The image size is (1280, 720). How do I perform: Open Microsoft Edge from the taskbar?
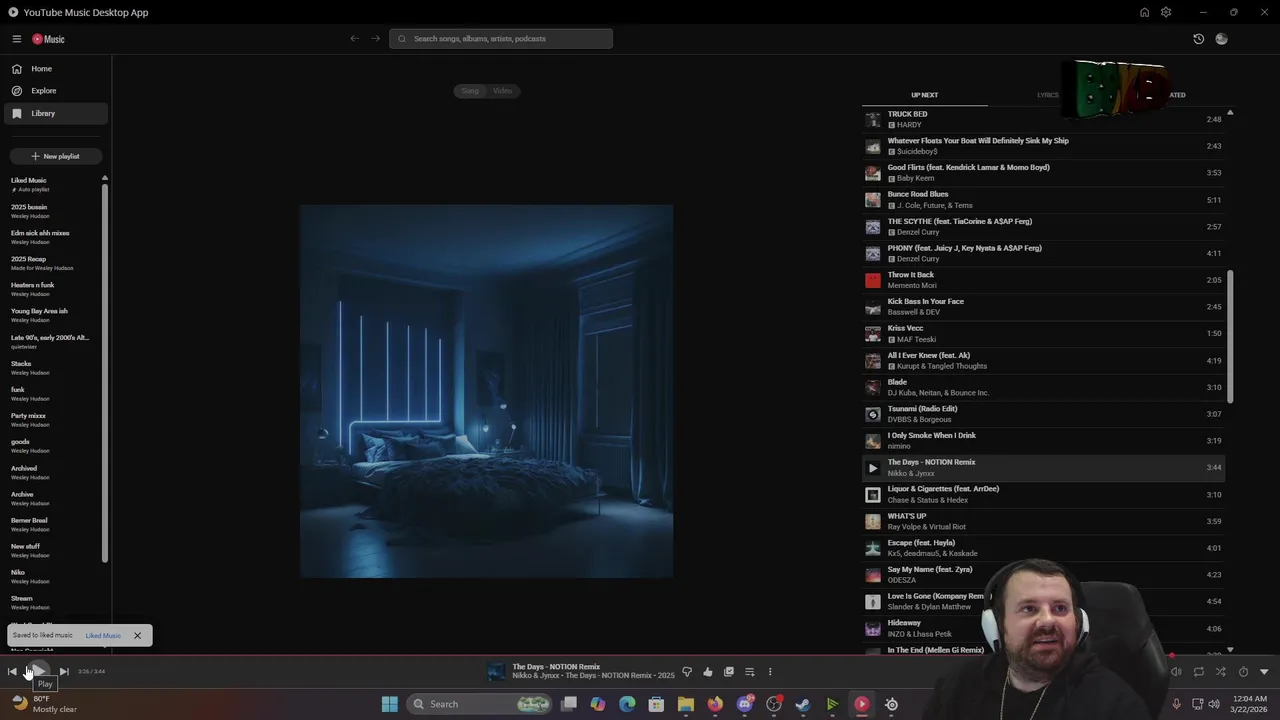coord(627,704)
